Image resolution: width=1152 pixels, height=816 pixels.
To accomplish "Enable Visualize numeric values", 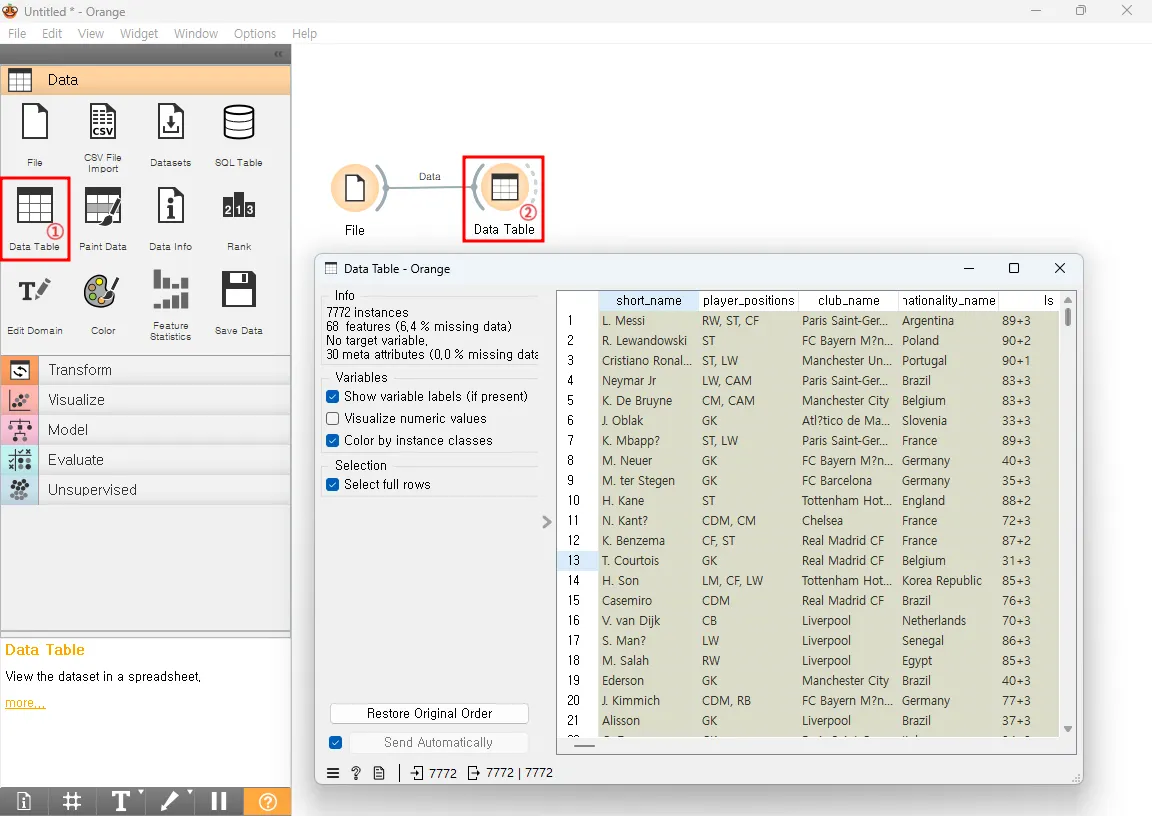I will point(334,419).
